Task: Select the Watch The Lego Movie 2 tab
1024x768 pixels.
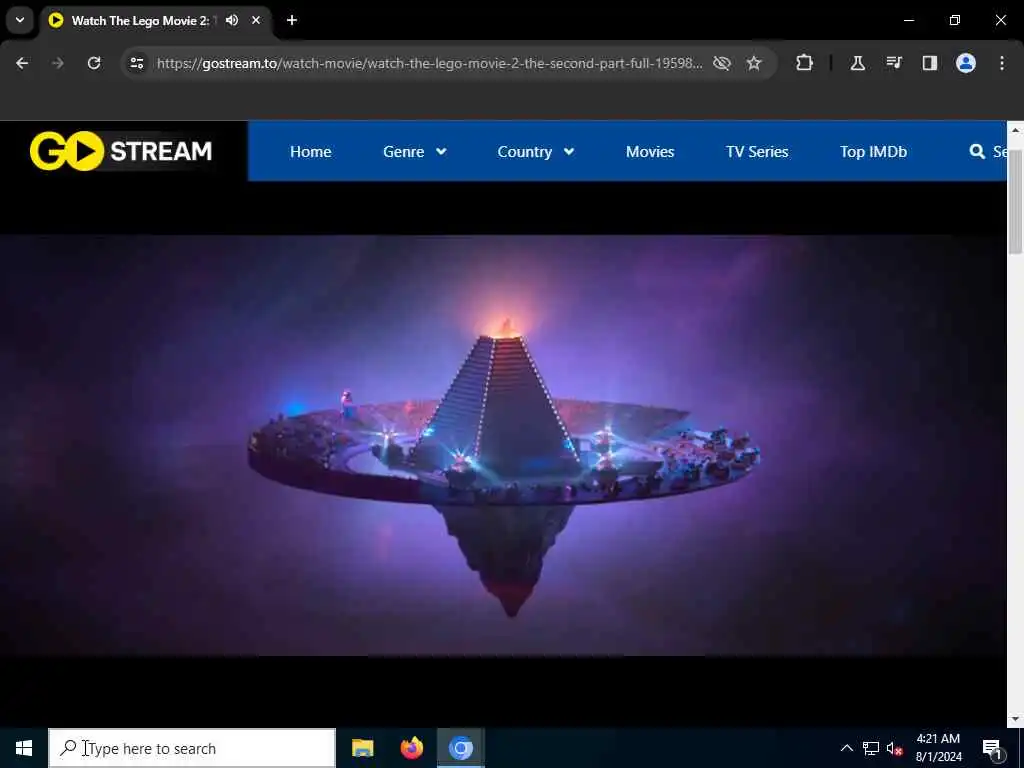Action: click(140, 20)
